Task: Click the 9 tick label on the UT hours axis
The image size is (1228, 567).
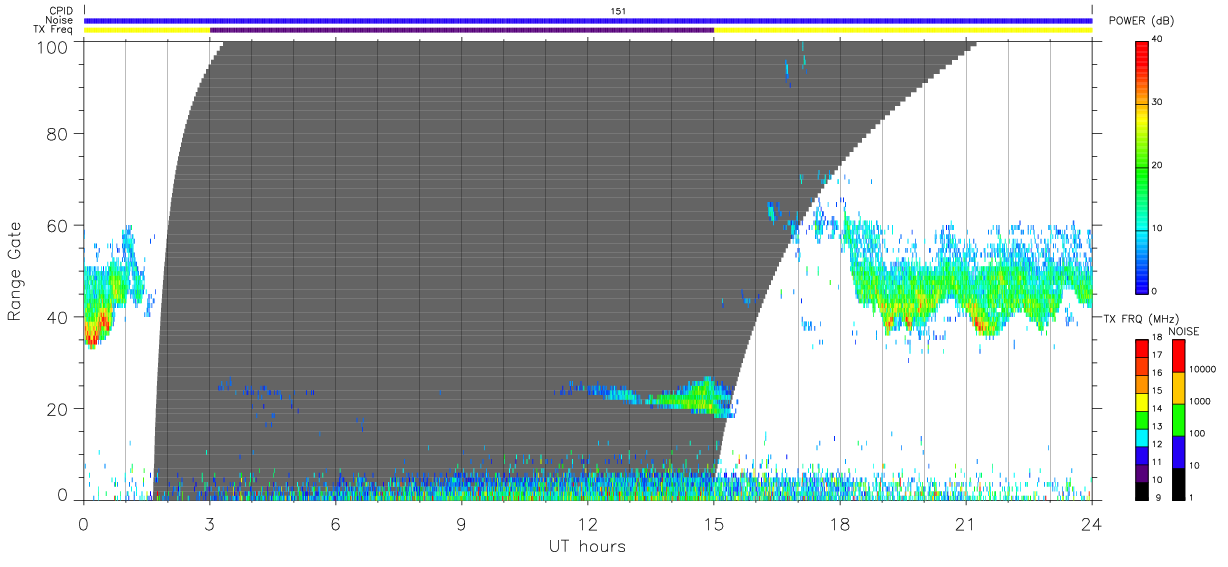Action: (x=462, y=524)
